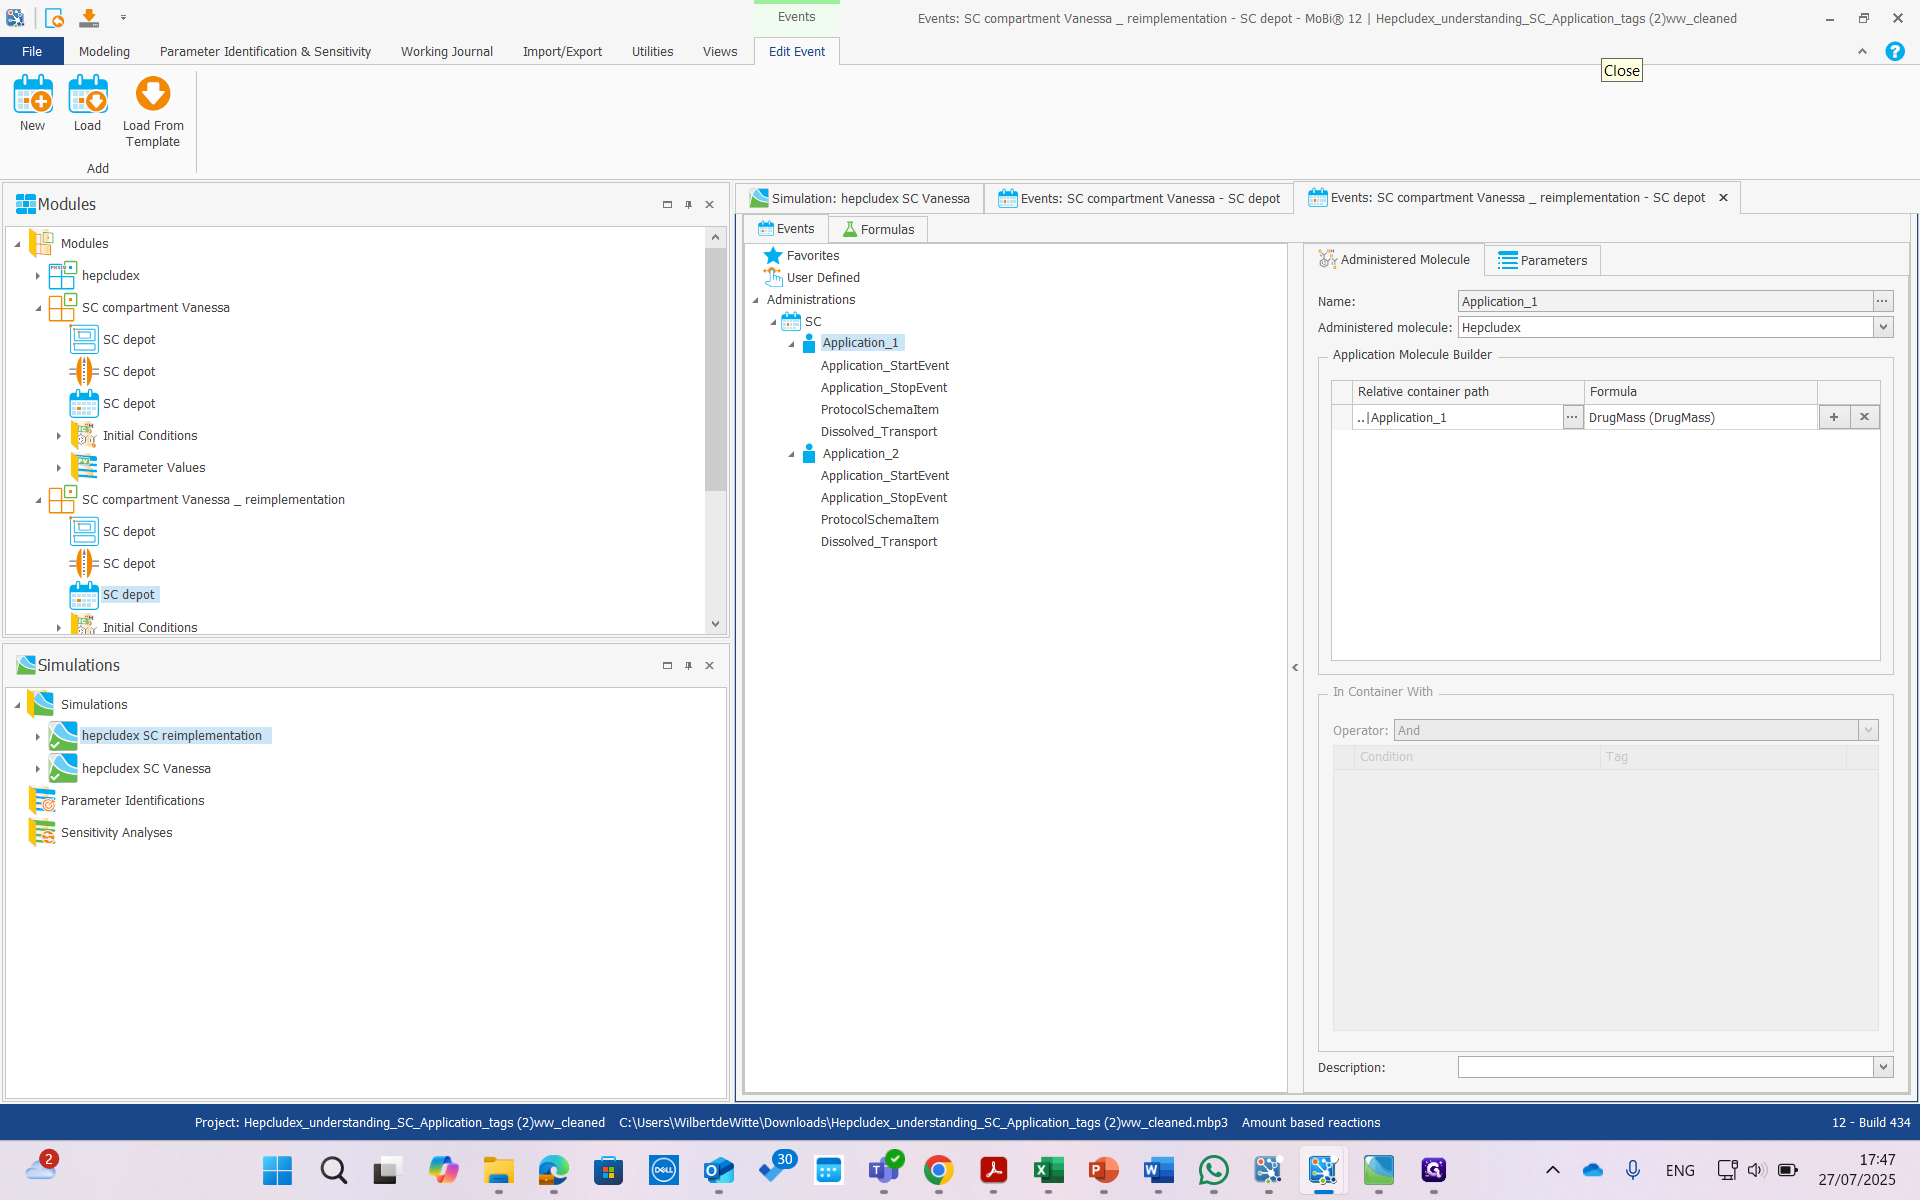Expand hepcludex module tree node
Screen dimensions: 1920x1200
click(38, 276)
